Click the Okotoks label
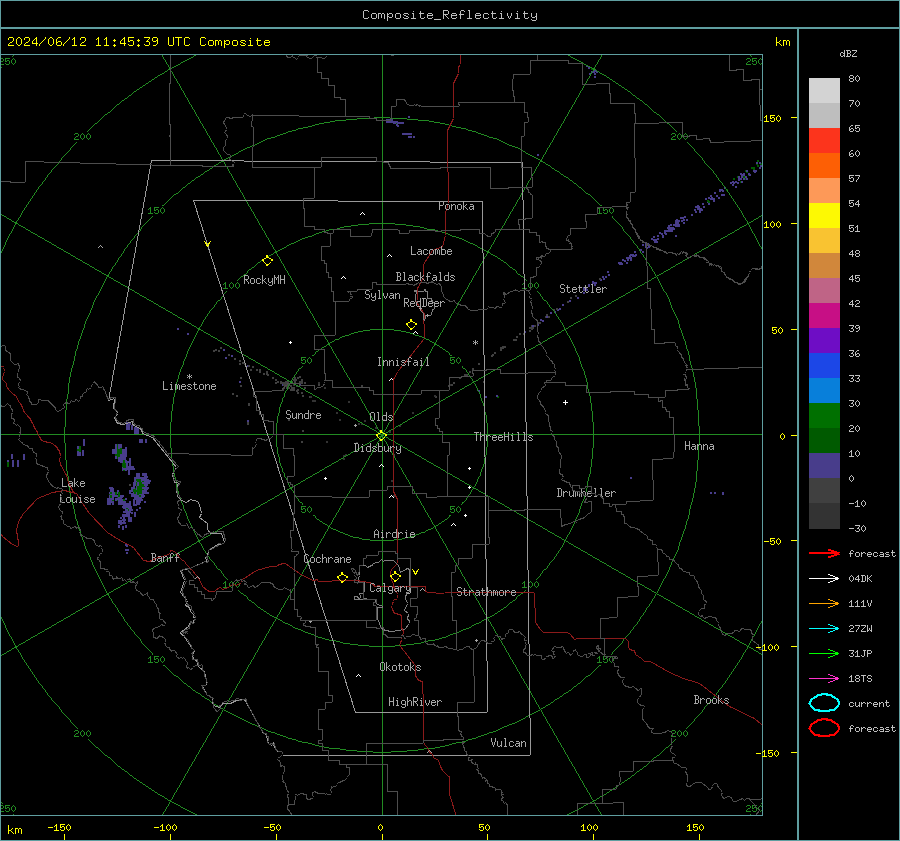900x841 pixels. (400, 667)
